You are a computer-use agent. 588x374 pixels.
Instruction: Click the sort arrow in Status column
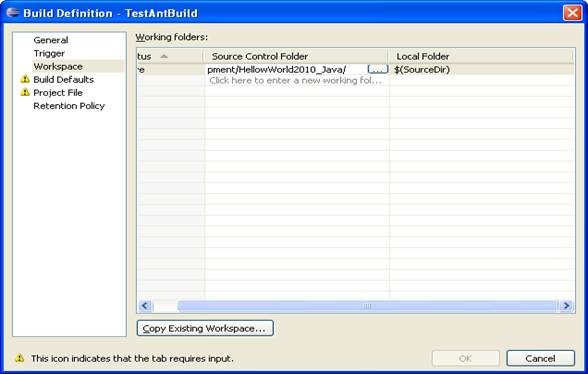tap(164, 56)
